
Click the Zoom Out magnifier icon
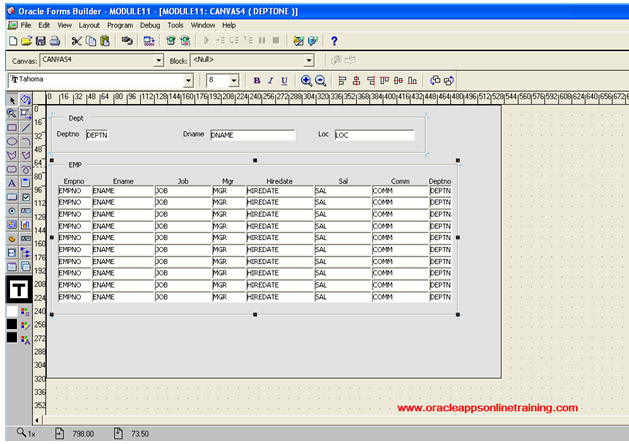click(320, 80)
